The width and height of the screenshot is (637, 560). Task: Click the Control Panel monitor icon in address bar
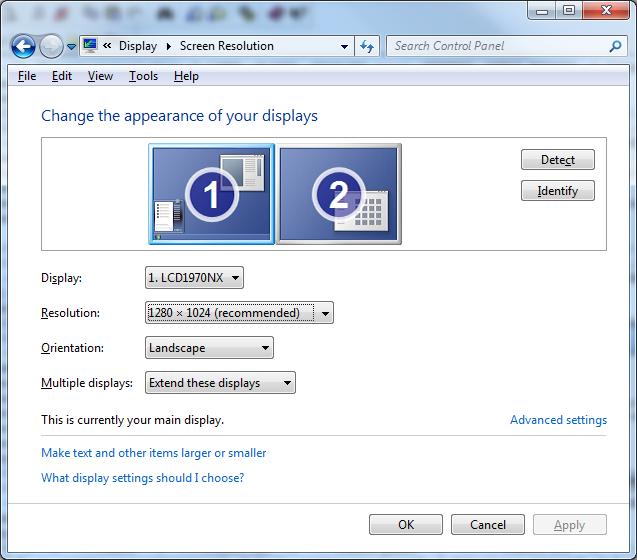[90, 46]
